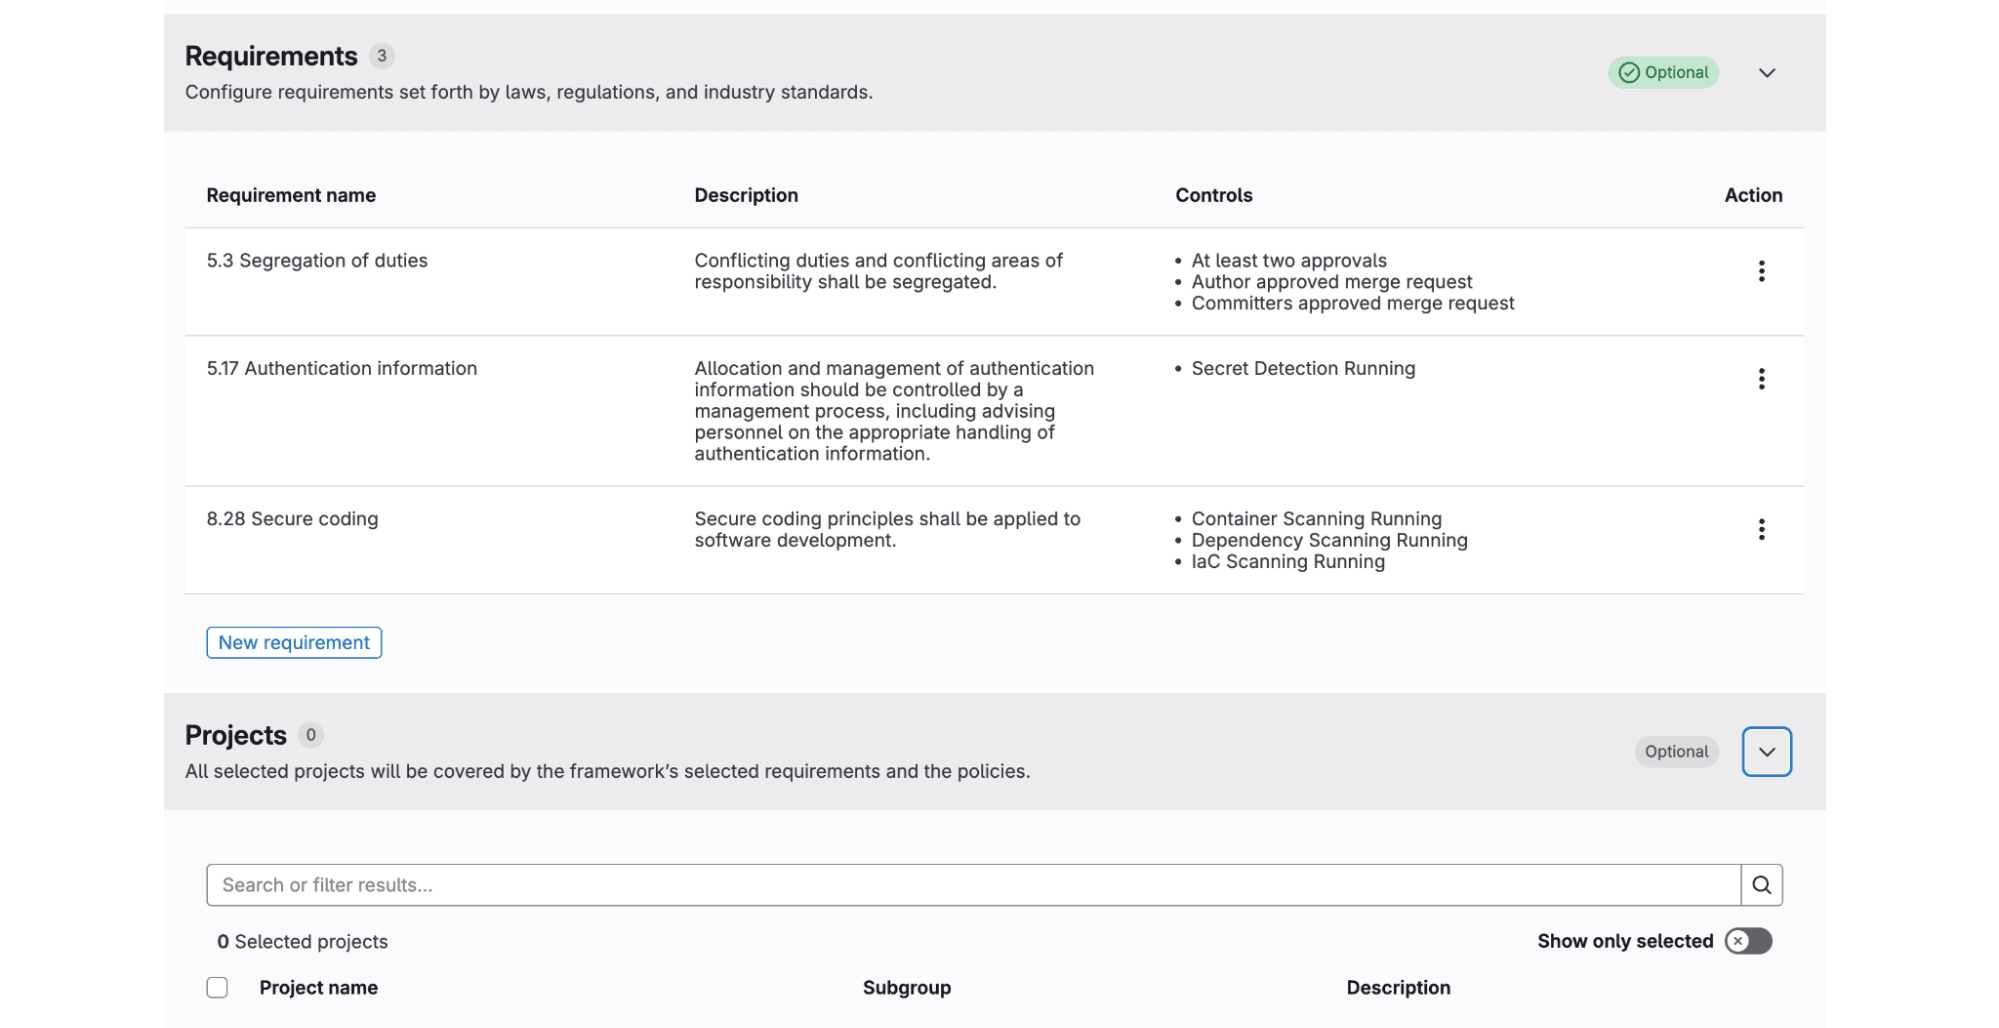Click the Requirements count badge showing 3
Viewport: 1999px width, 1028px height.
[x=381, y=56]
